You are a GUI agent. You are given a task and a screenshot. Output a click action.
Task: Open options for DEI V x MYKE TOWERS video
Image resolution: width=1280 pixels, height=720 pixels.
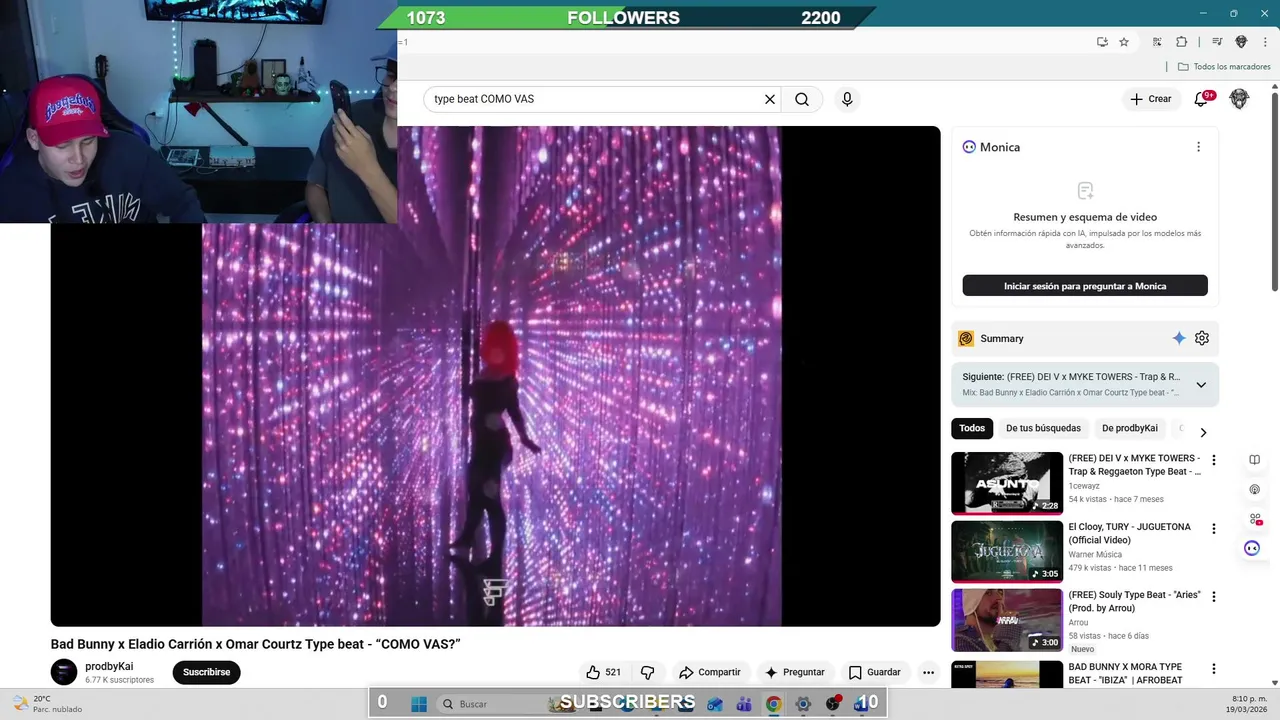click(x=1214, y=461)
